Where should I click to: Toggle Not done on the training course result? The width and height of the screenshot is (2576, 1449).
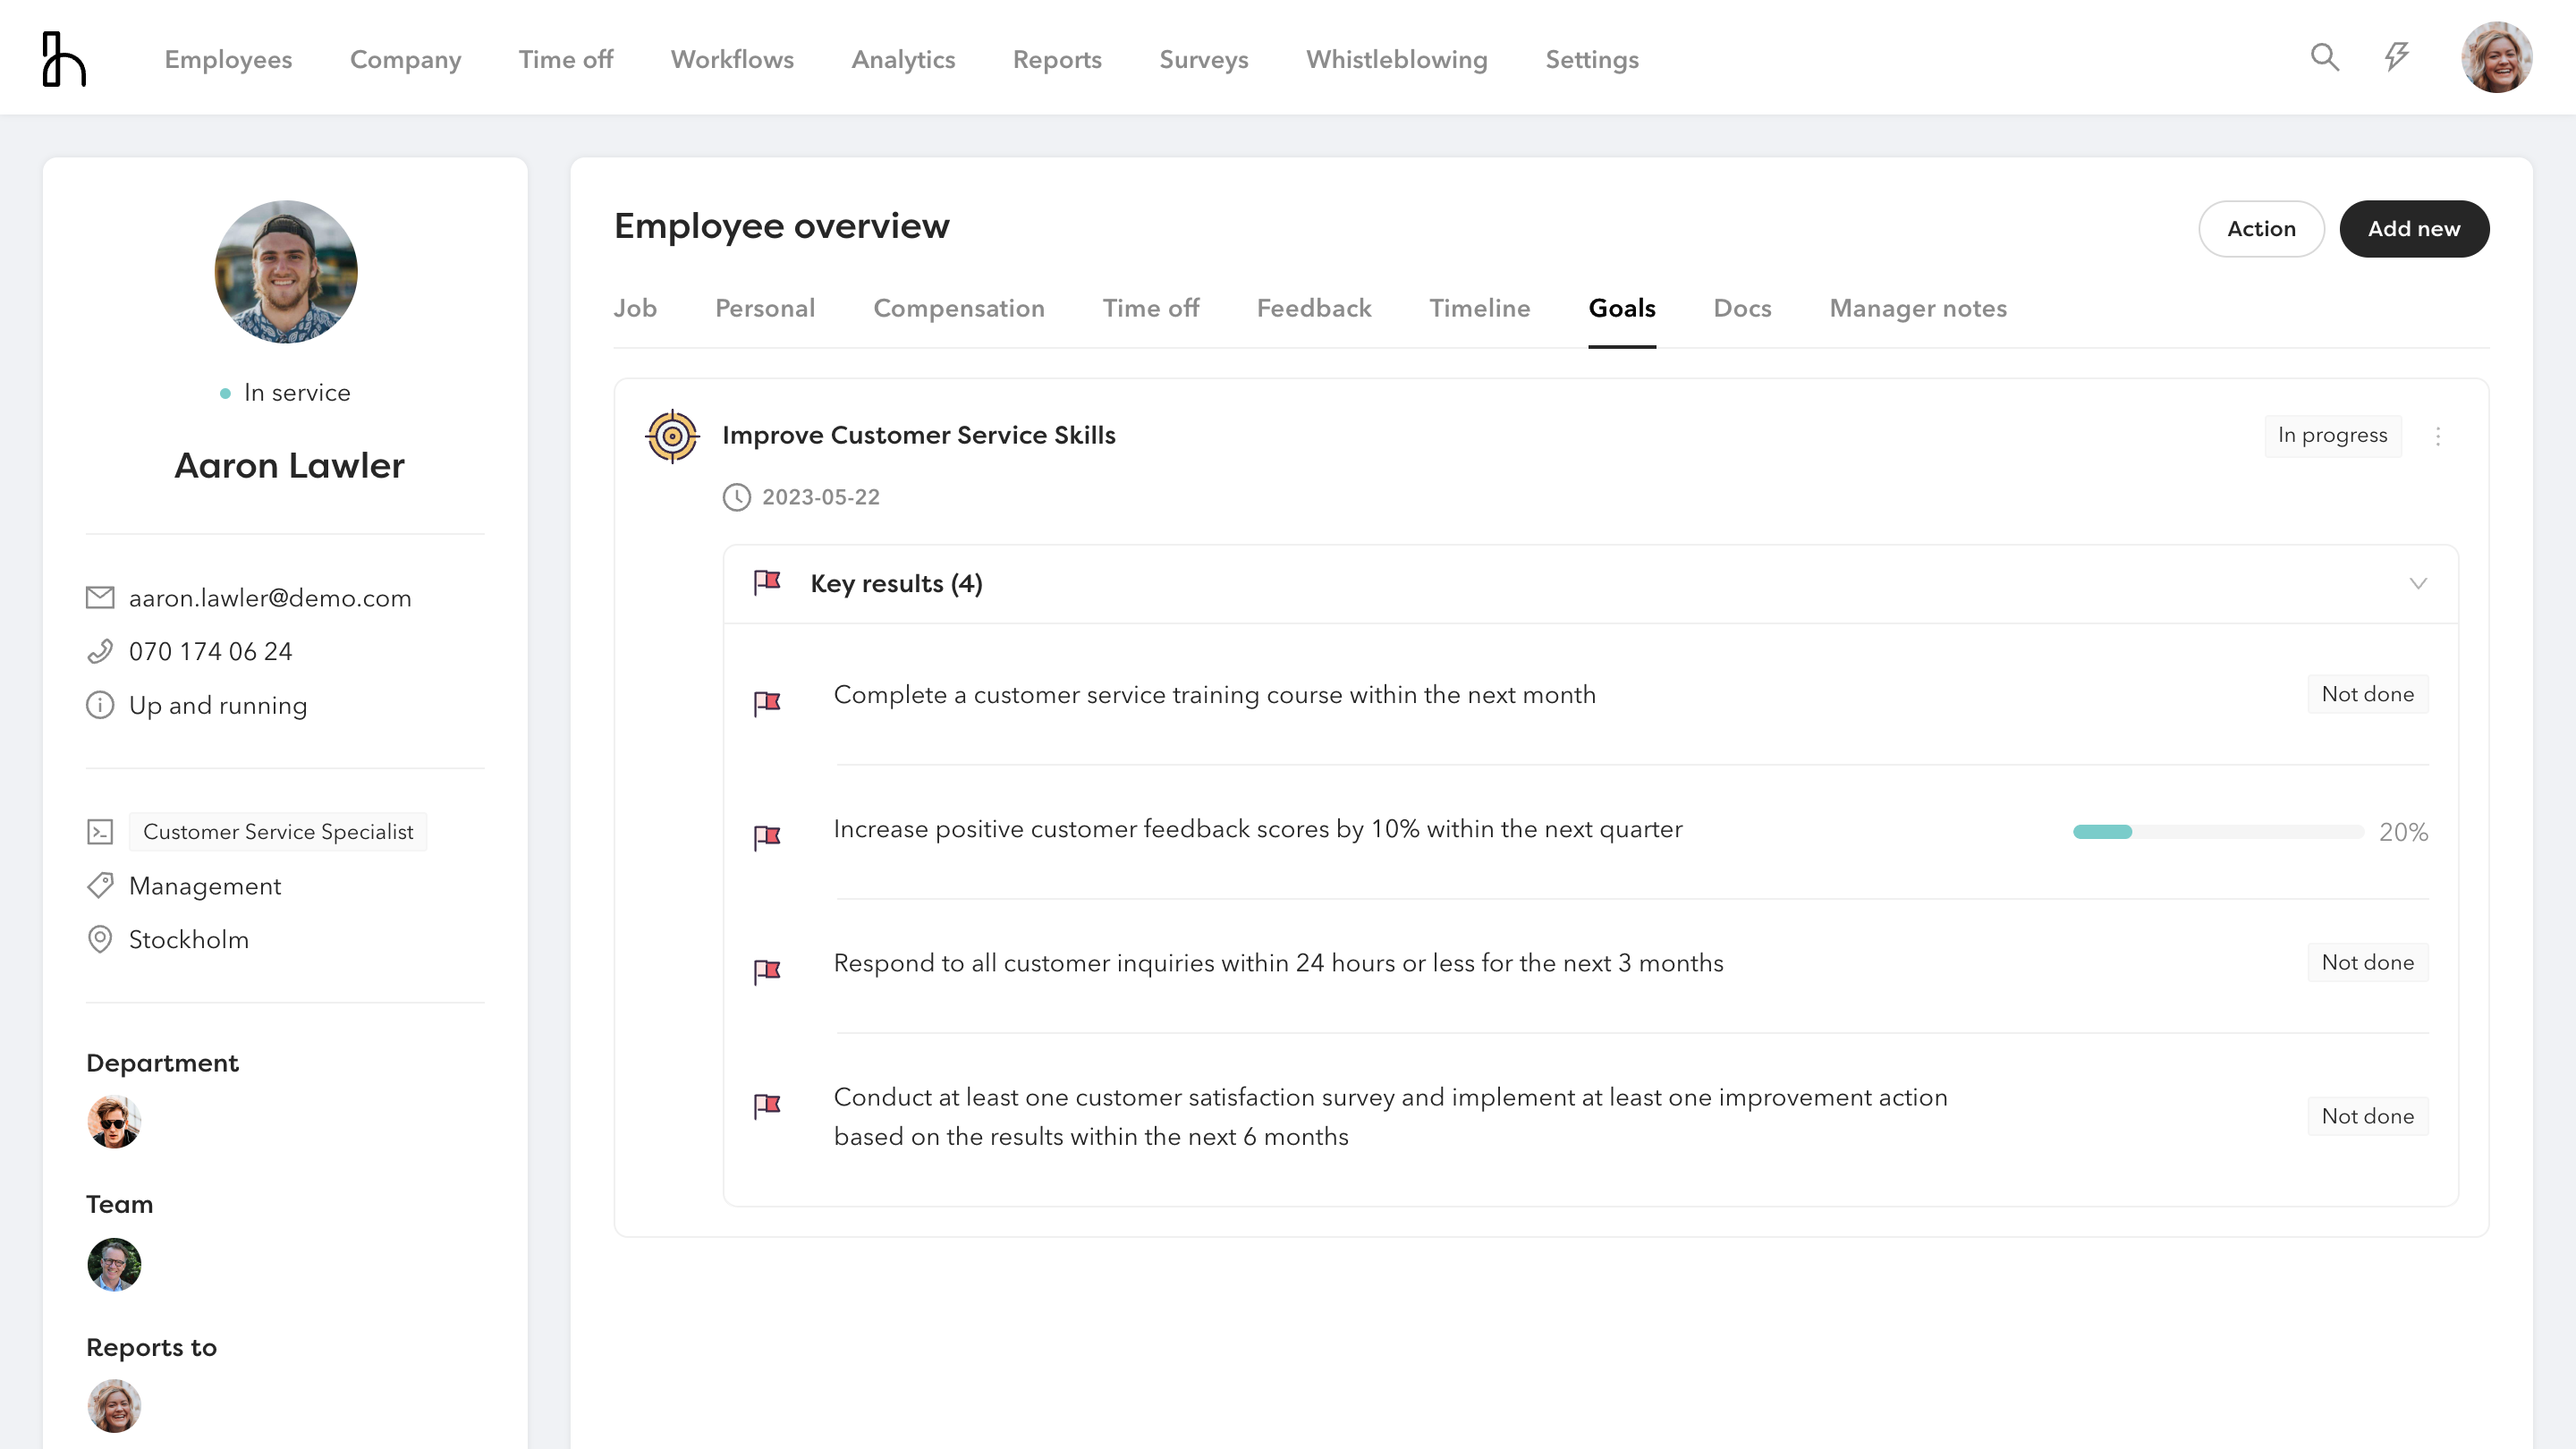click(x=2367, y=694)
